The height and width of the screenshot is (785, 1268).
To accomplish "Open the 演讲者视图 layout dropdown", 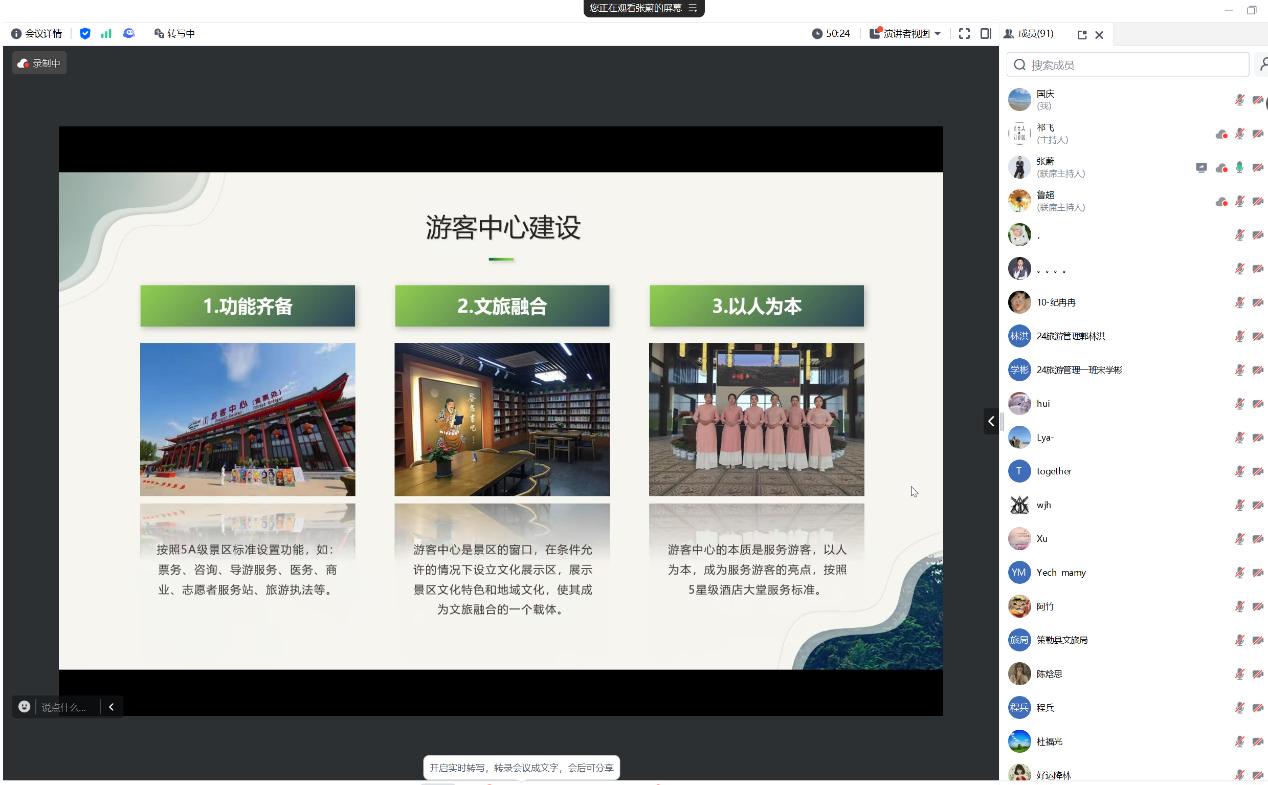I will tap(905, 34).
